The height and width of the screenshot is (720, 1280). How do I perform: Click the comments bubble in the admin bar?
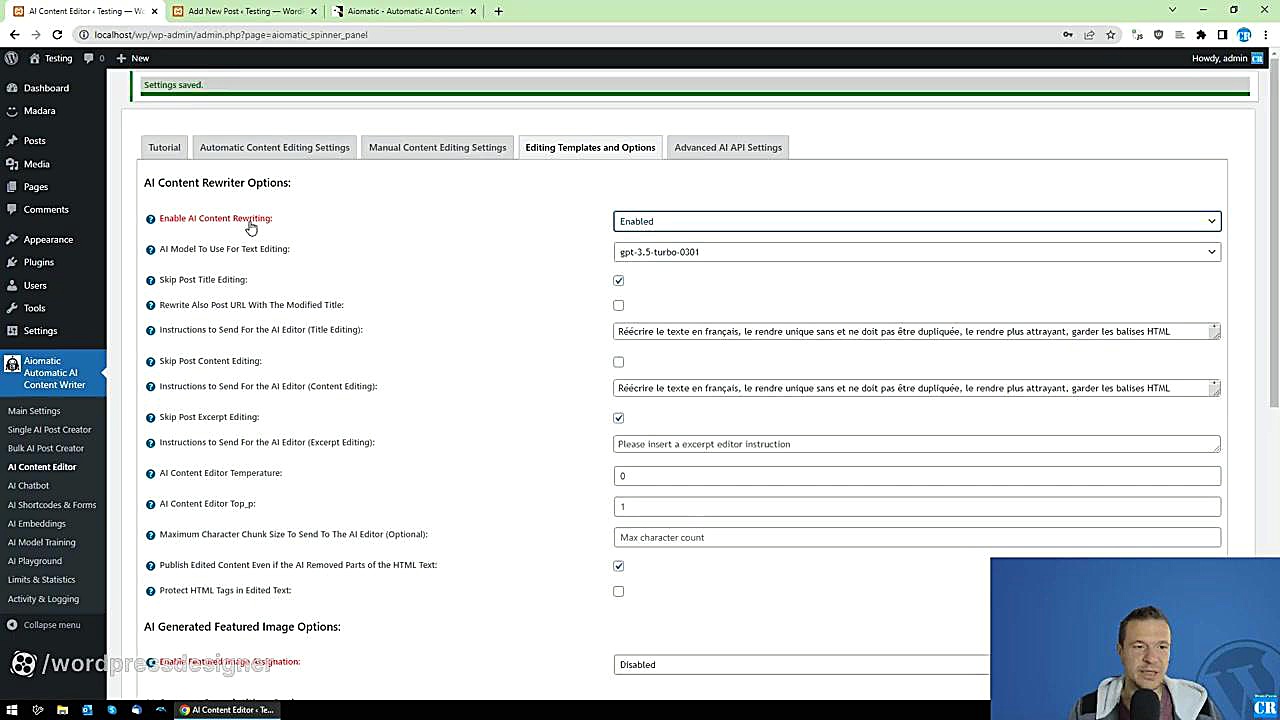[x=95, y=58]
